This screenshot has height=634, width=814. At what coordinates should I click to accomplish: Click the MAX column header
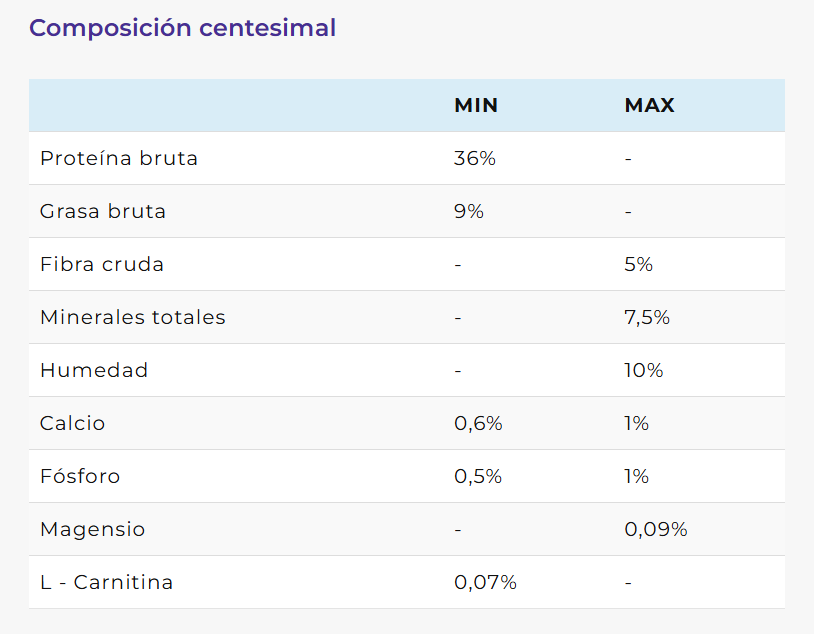click(x=649, y=105)
